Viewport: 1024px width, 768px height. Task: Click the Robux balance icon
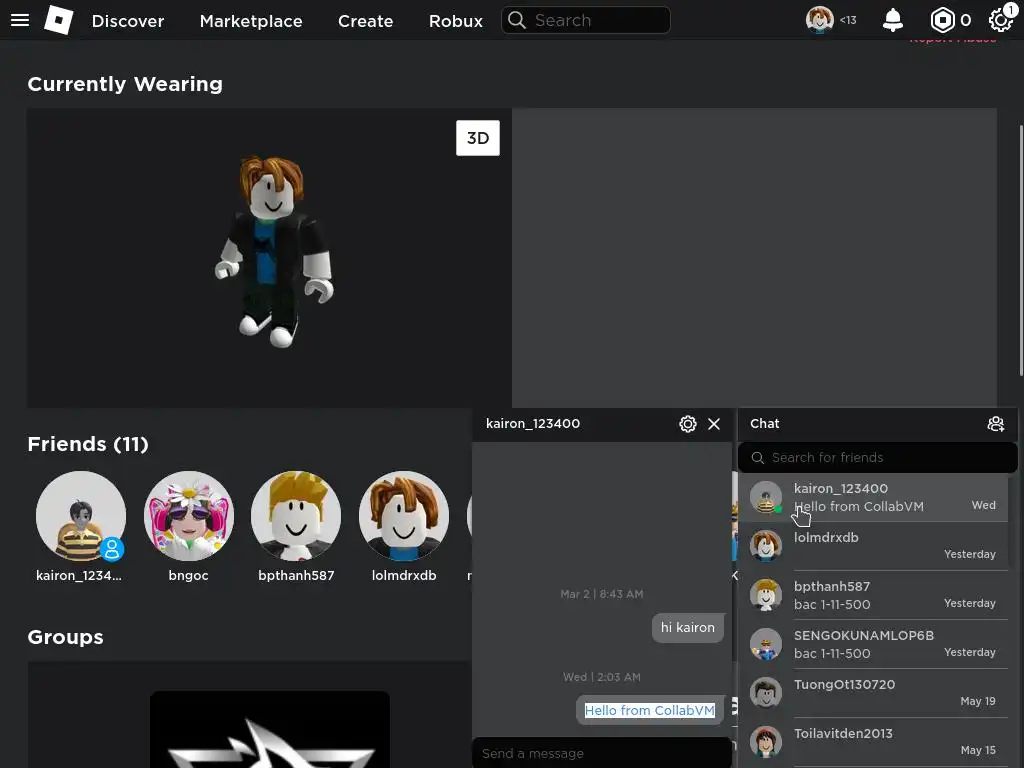[942, 20]
